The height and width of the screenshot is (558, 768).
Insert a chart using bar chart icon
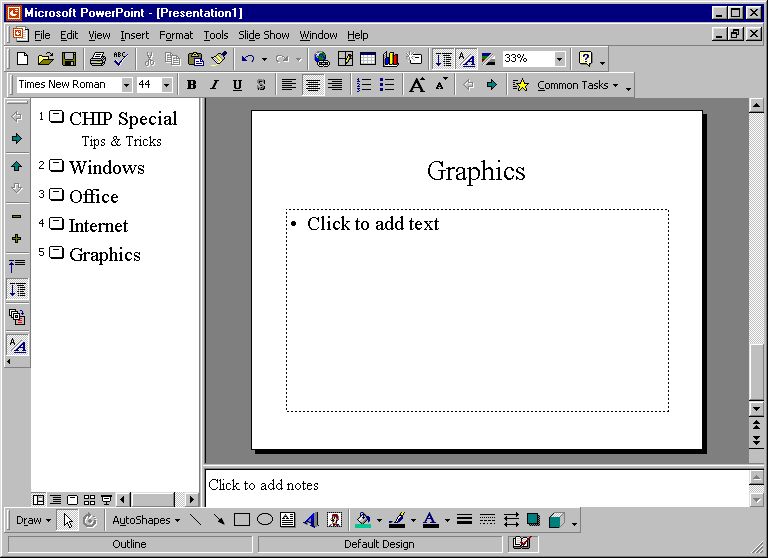coord(391,59)
